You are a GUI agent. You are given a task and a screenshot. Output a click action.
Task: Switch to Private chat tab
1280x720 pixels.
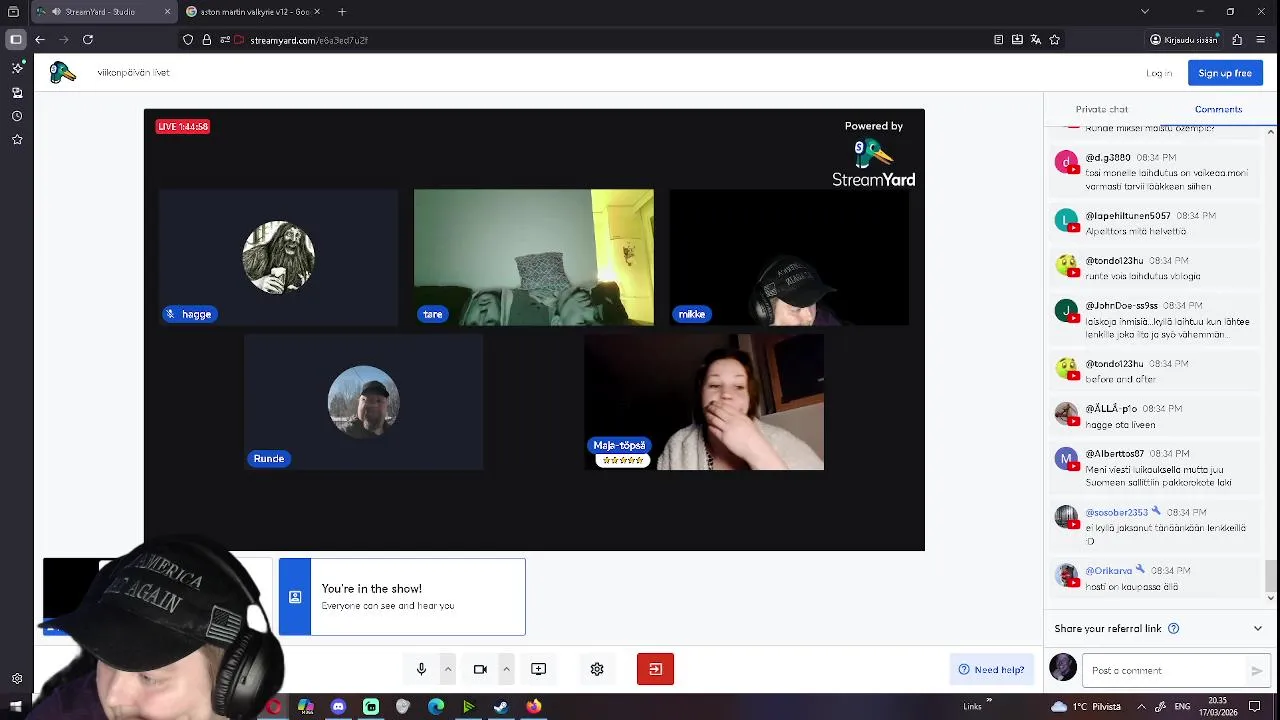(x=1101, y=109)
